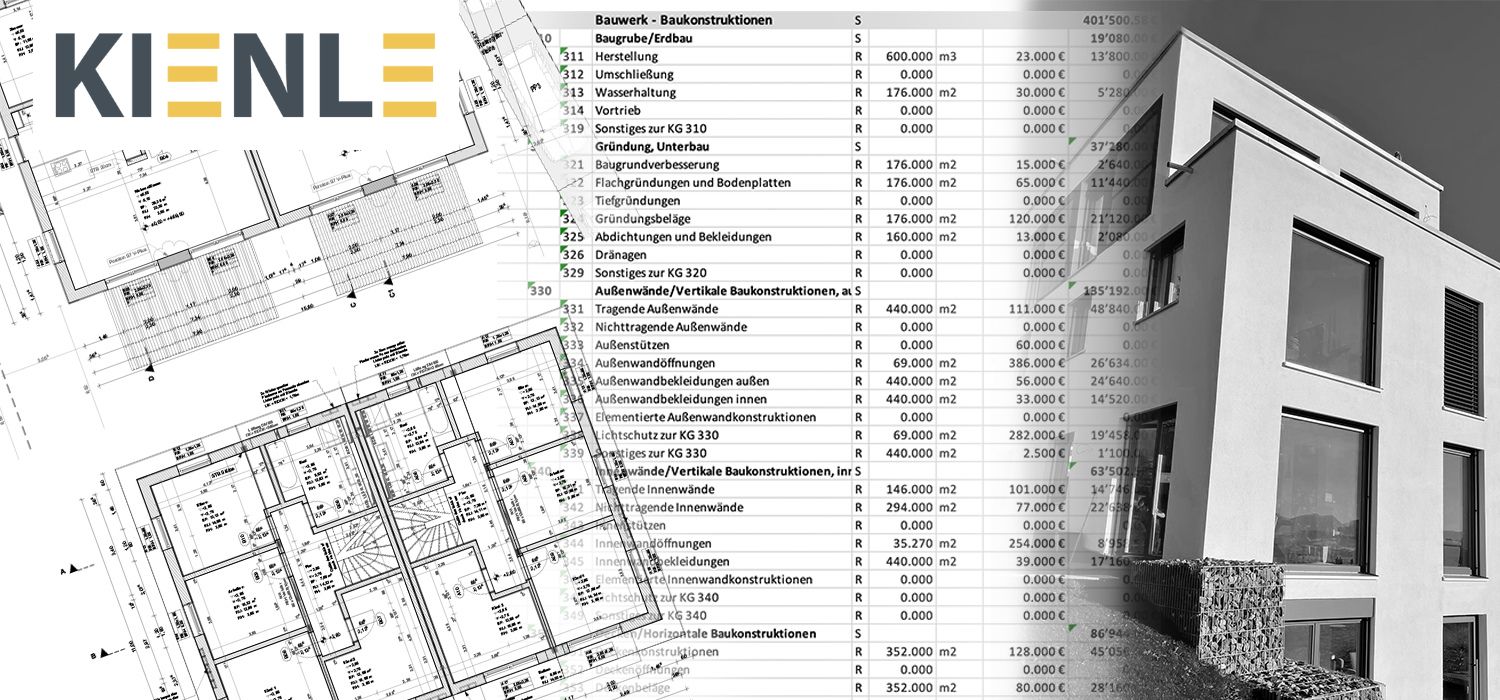Click 'Außenwandbekleidungen innen' cell
Viewport: 1500px width, 700px height.
pyautogui.click(x=679, y=399)
